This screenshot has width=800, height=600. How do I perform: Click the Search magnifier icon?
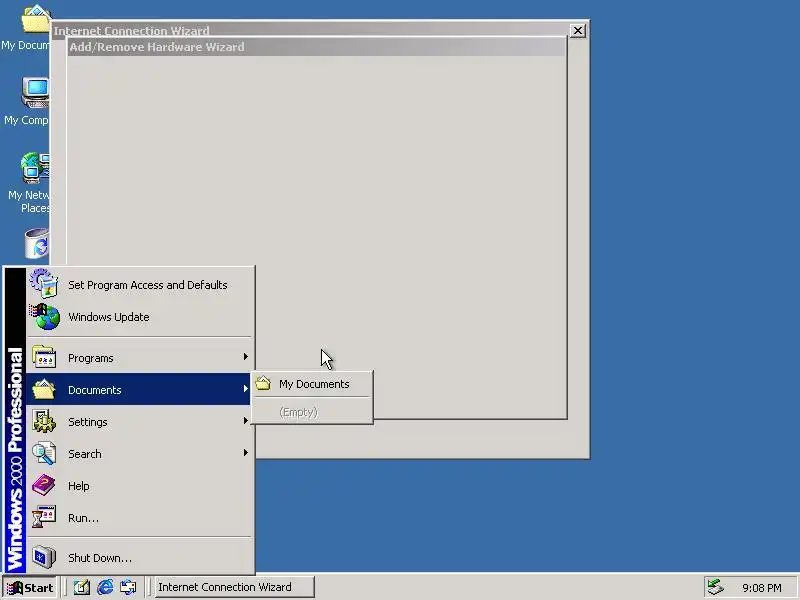coord(44,454)
